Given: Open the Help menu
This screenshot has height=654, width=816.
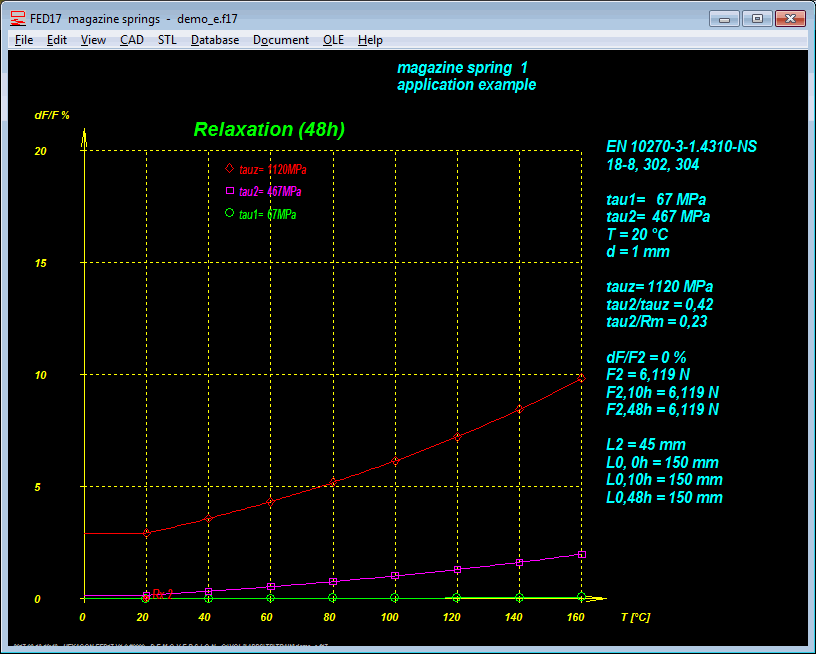Looking at the screenshot, I should click(x=370, y=40).
